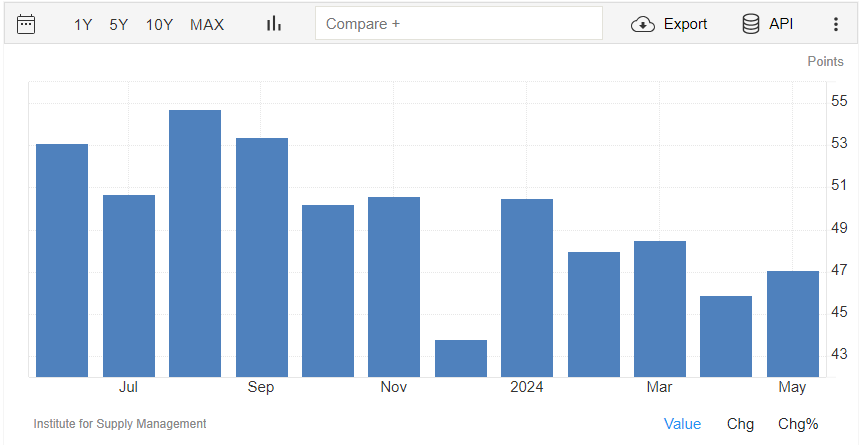Screen dimensions: 860x445
Task: Open the calendar date range picker
Action: (26, 24)
